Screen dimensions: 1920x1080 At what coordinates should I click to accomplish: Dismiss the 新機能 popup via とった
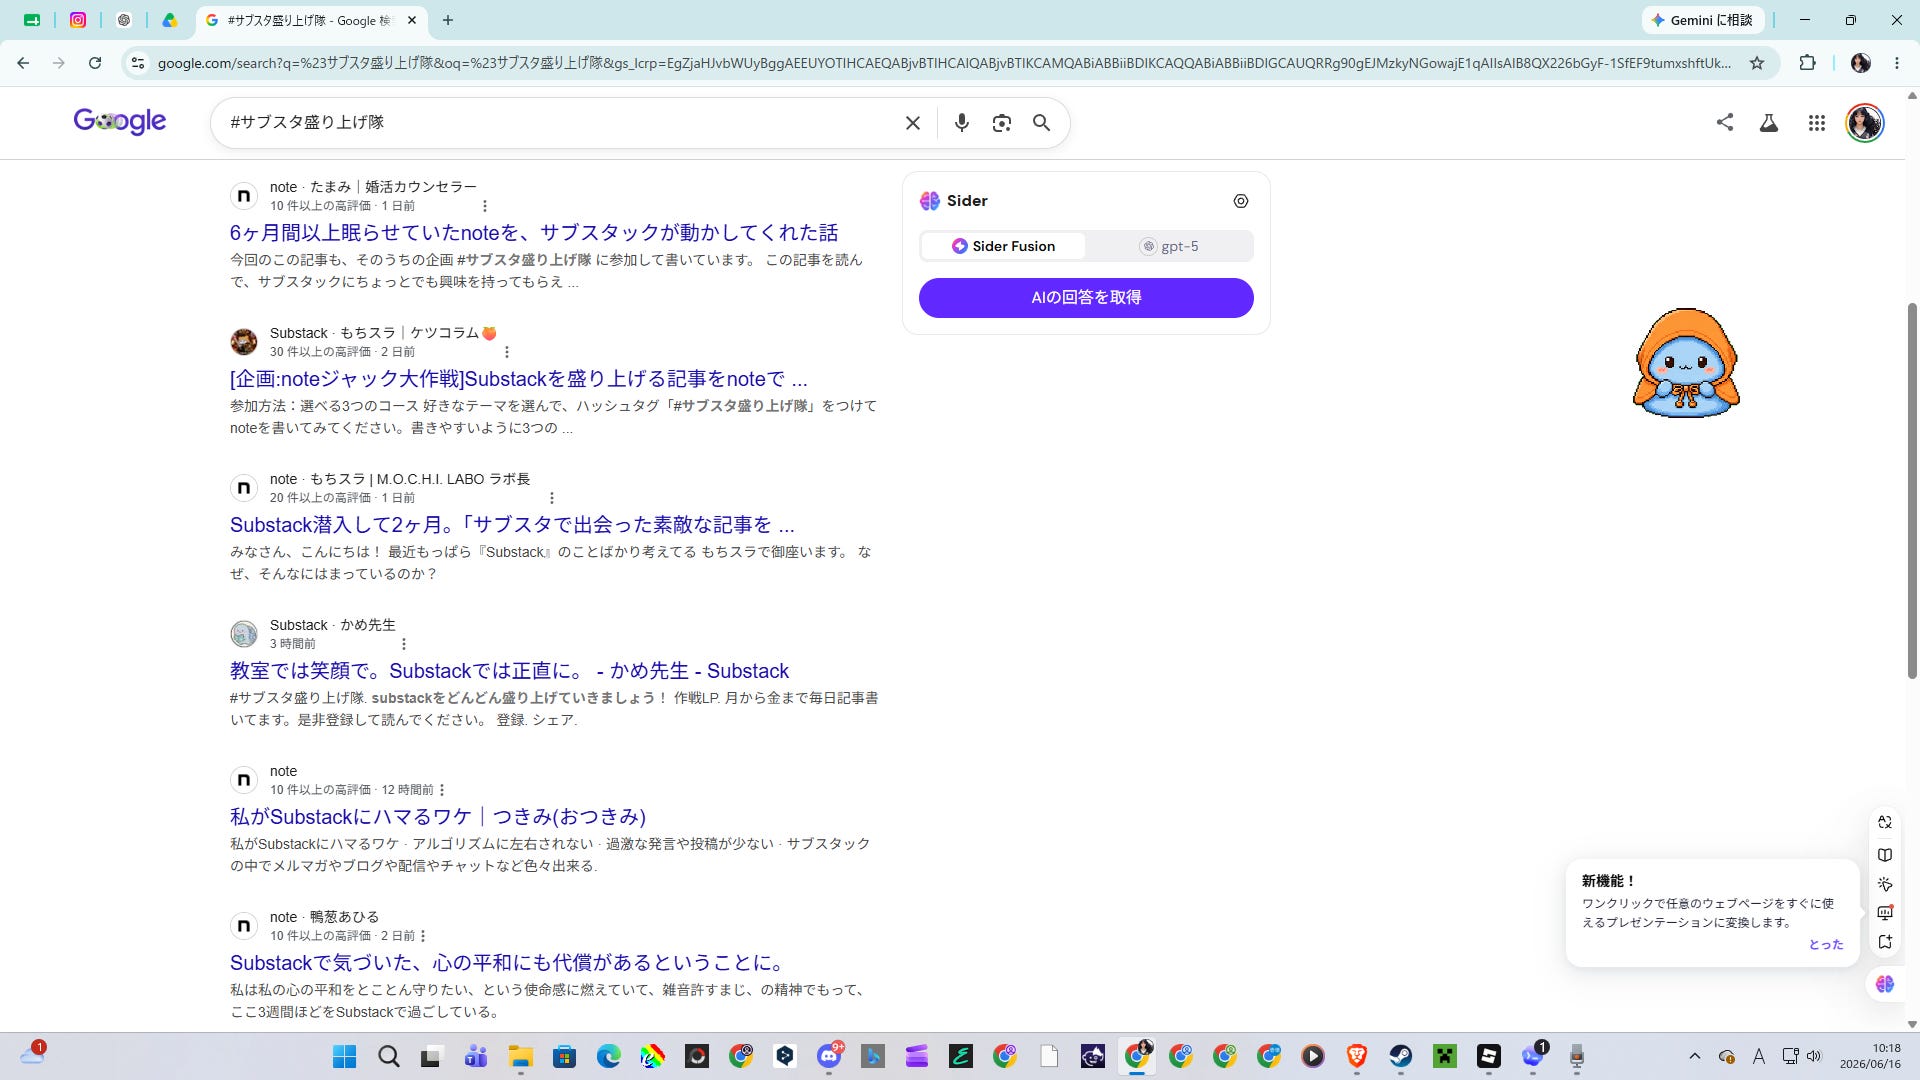(x=1825, y=945)
